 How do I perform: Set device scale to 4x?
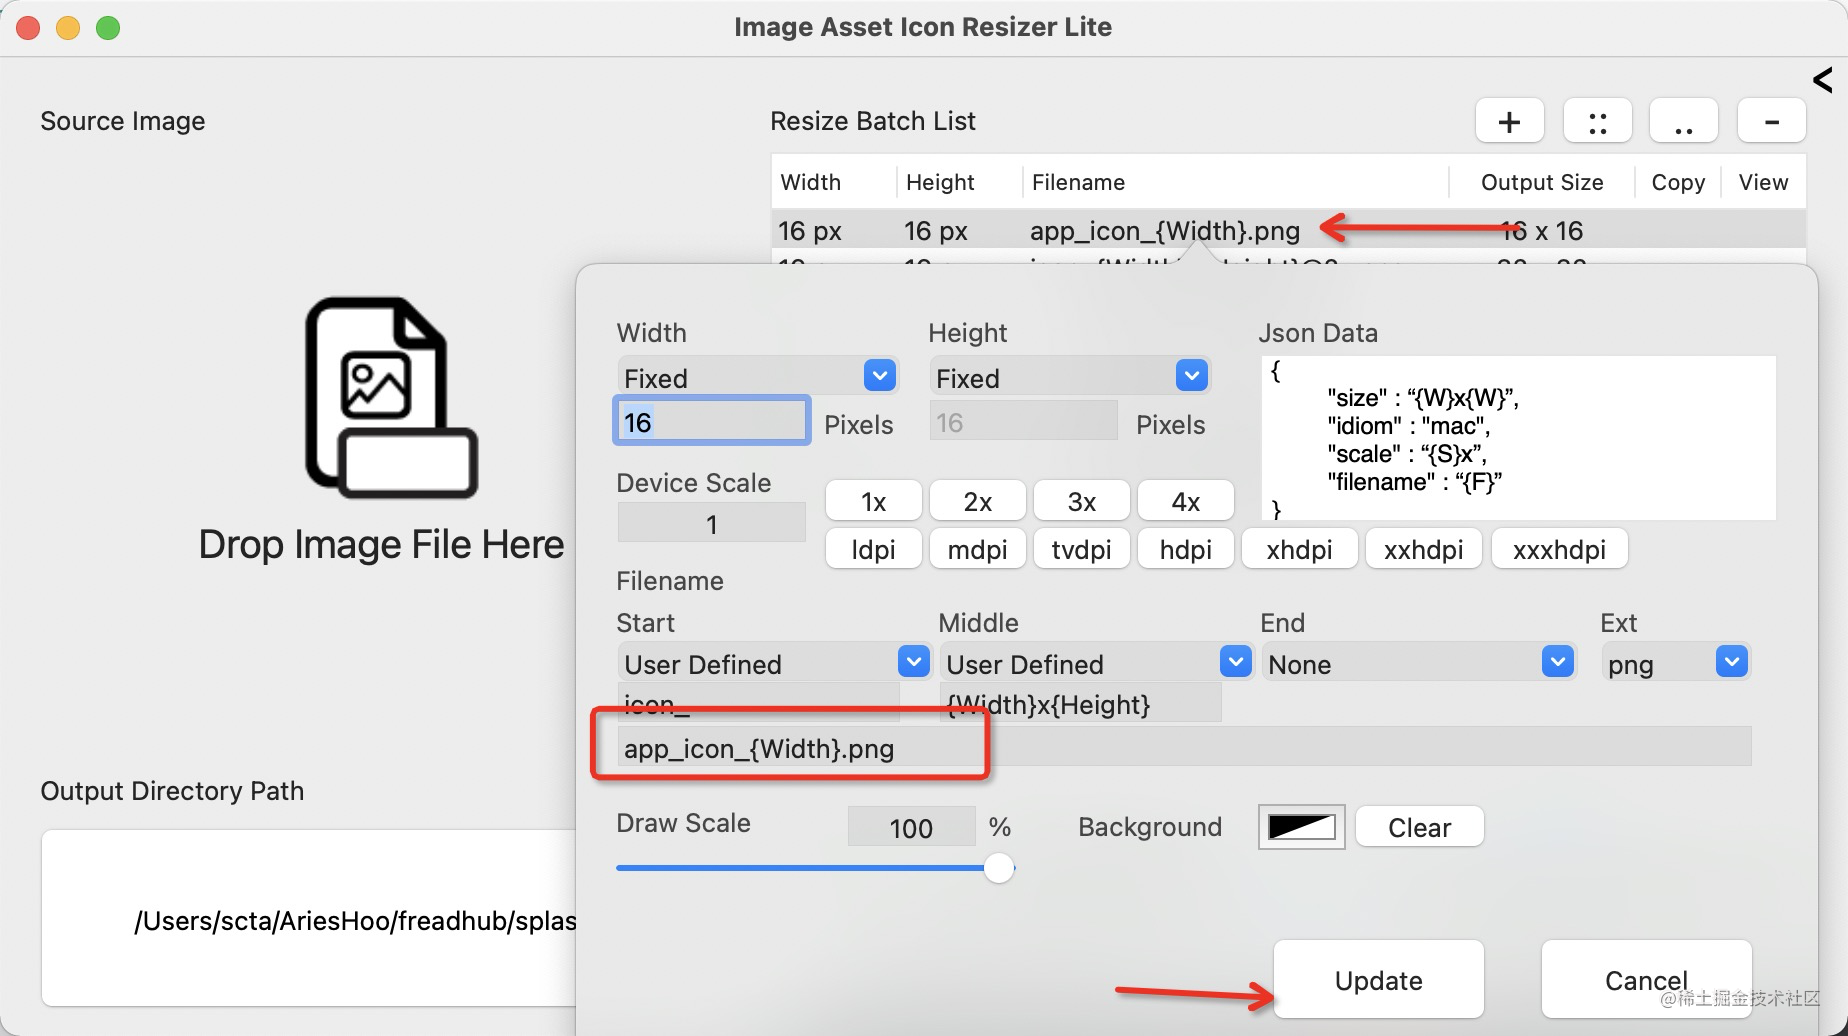coord(1186,501)
